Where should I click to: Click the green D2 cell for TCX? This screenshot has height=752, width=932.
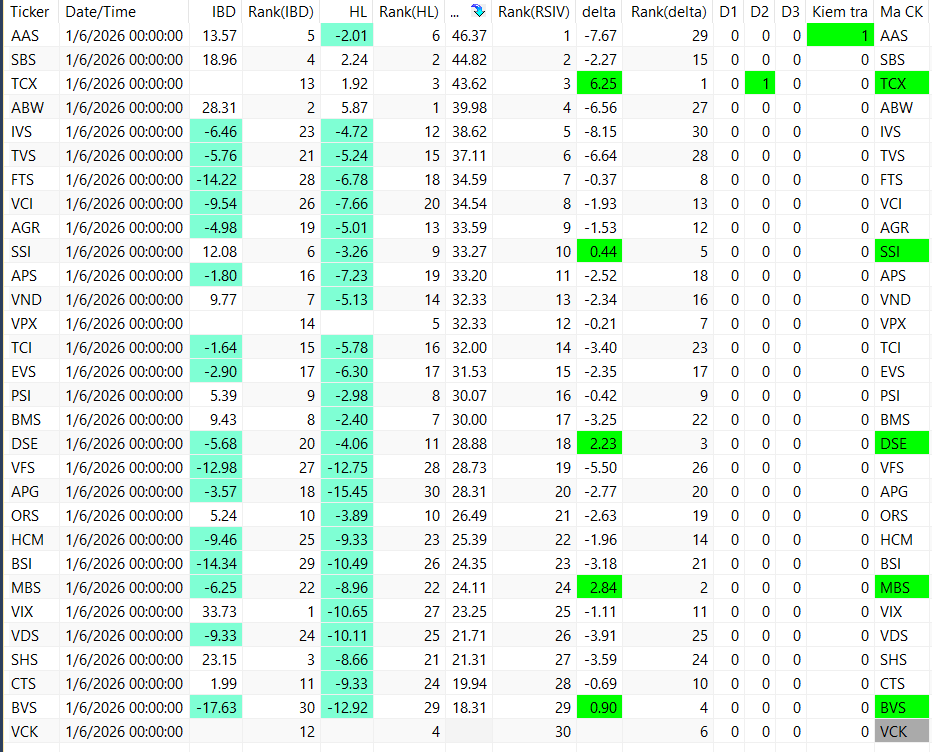760,84
